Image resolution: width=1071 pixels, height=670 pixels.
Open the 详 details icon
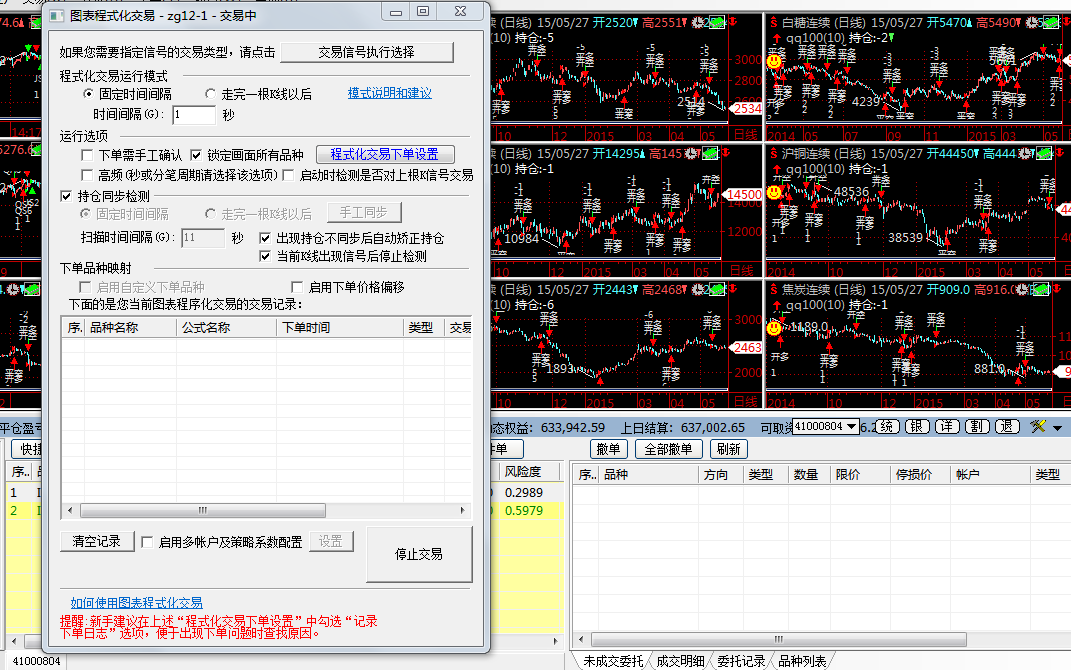click(947, 426)
